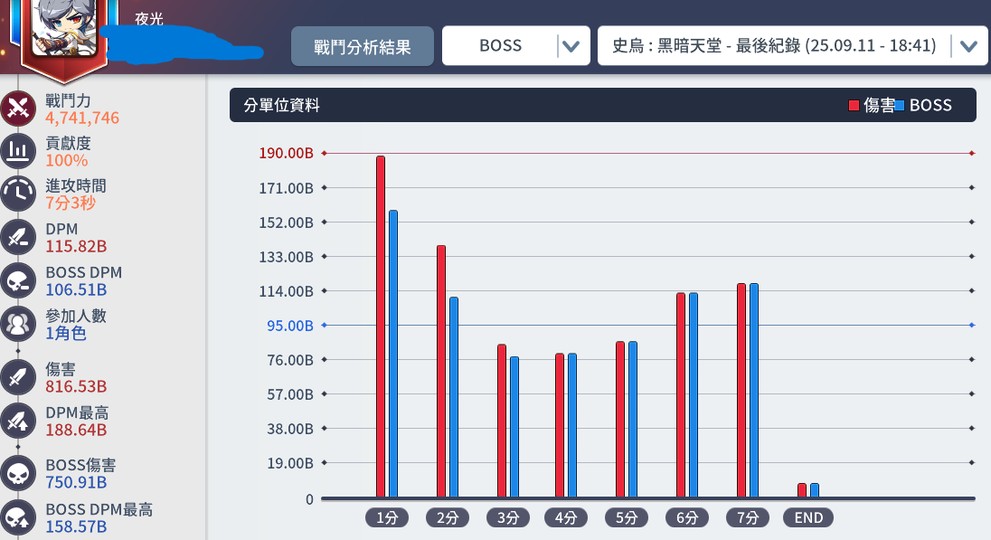Click the BOSS DPM max value 158.57B
Screen dimensions: 991x540
tap(76, 527)
